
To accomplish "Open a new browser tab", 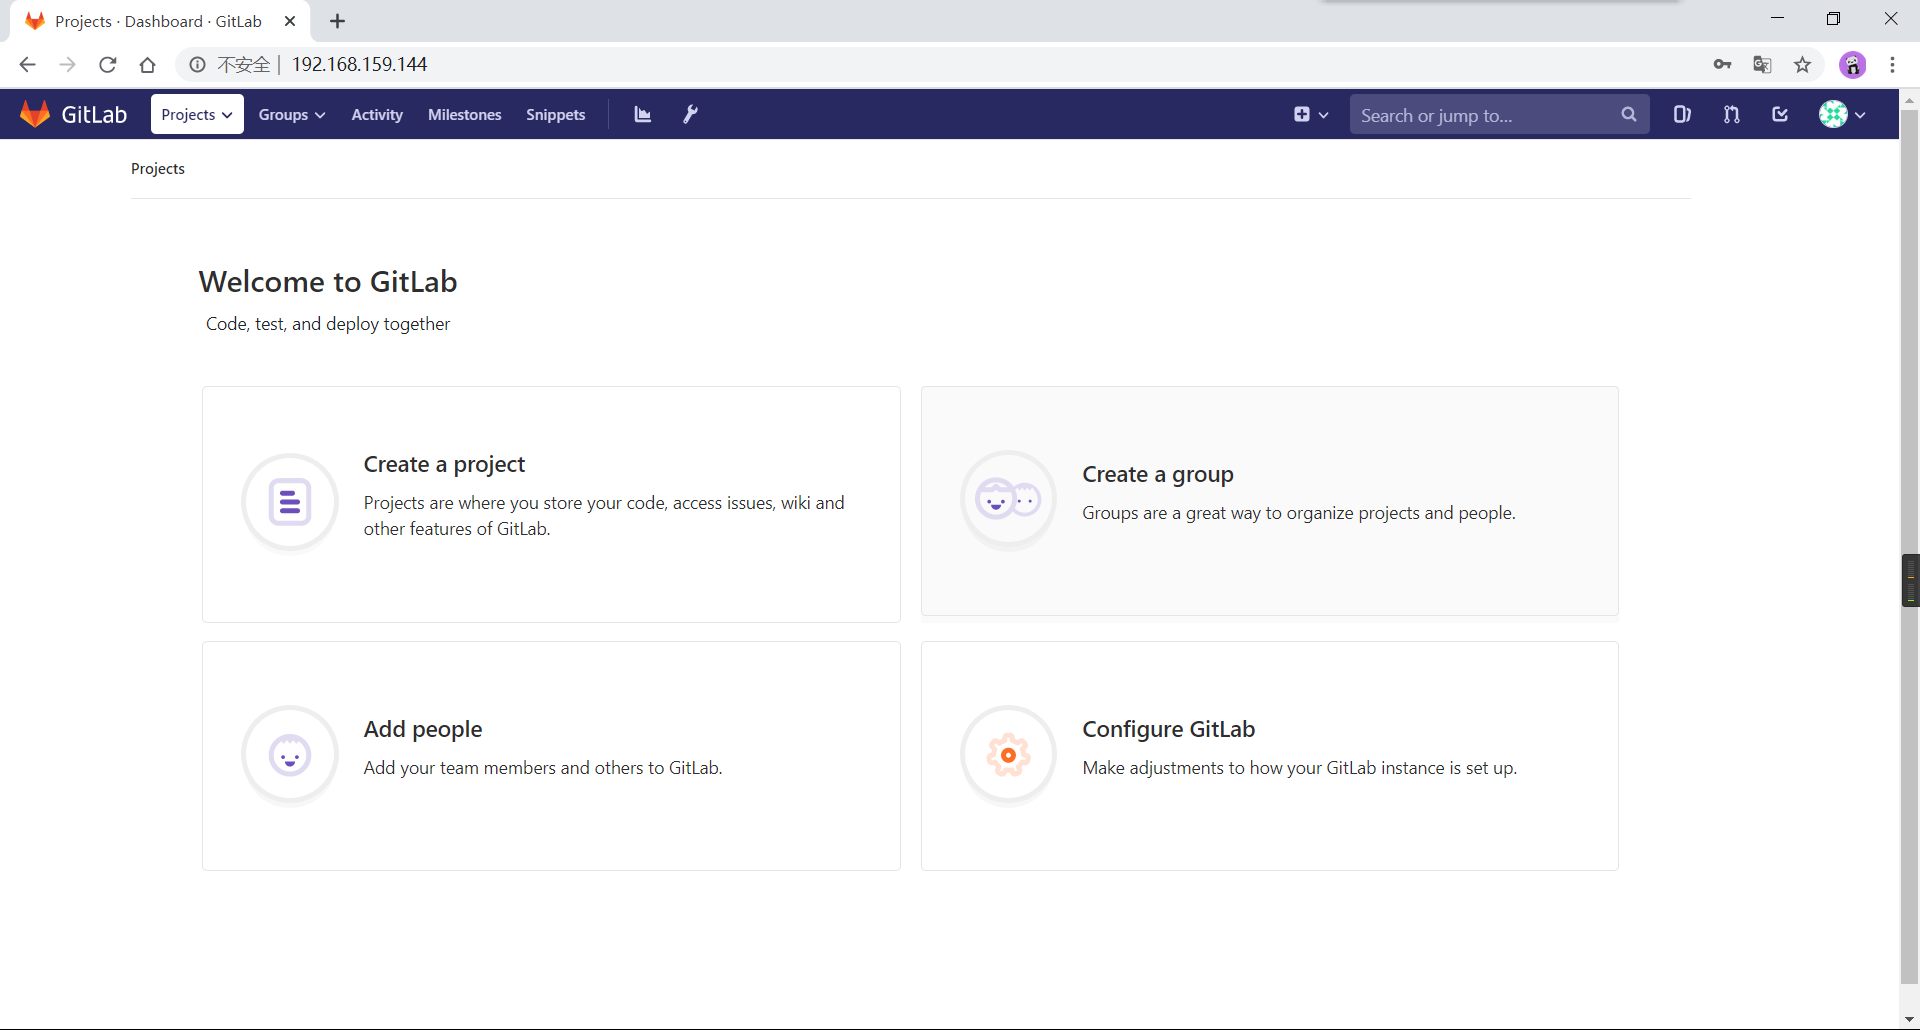I will pos(337,21).
